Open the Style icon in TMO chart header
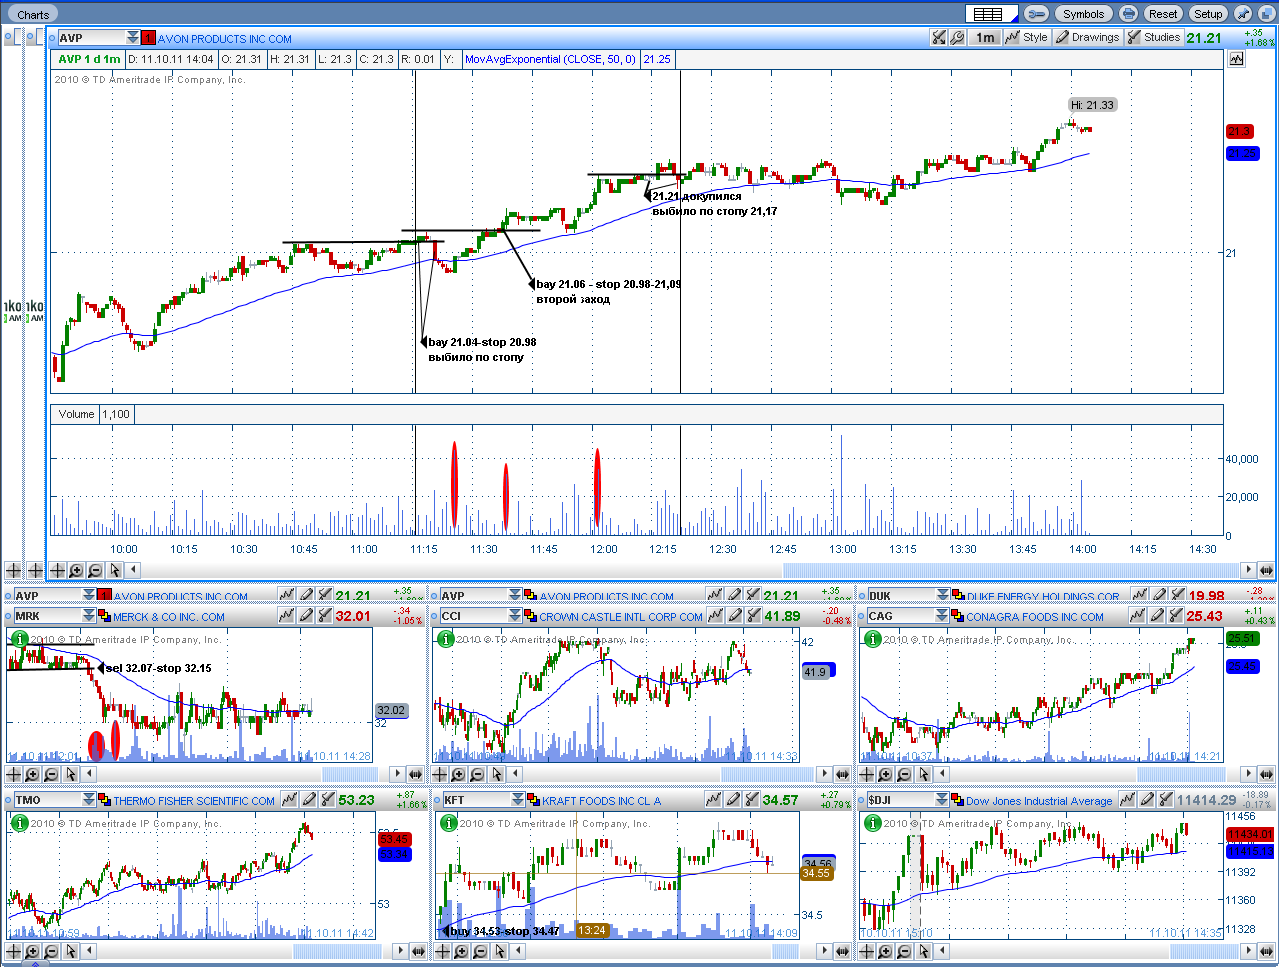 pyautogui.click(x=289, y=799)
